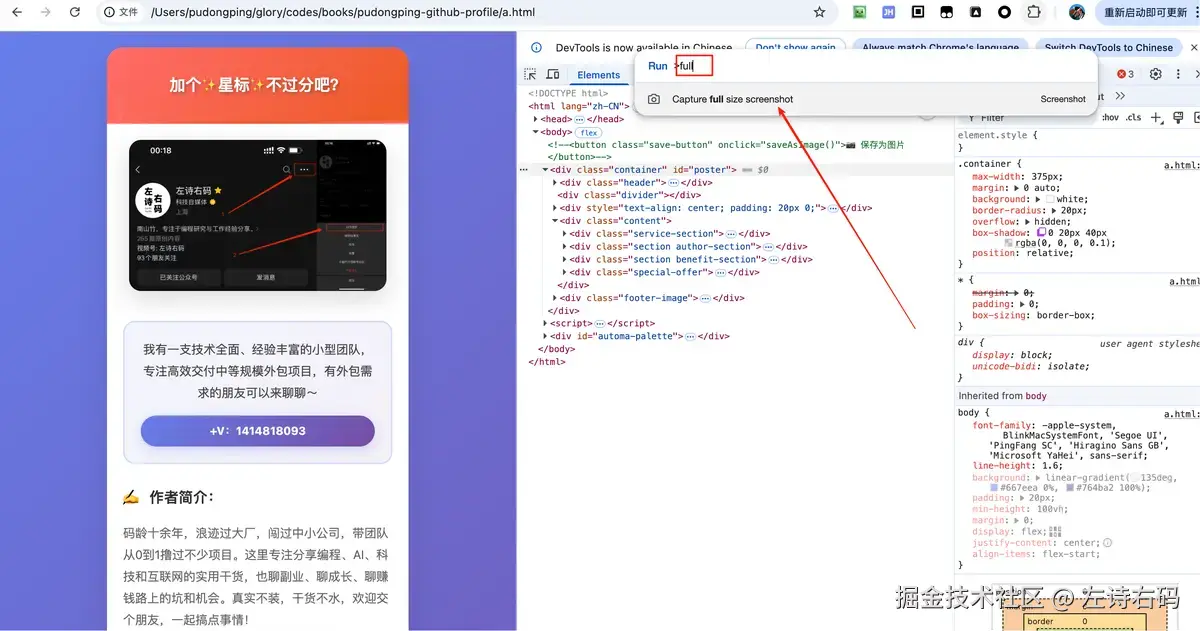Select the computed styles brush icon
The height and width of the screenshot is (631, 1200).
pyautogui.click(x=1178, y=117)
